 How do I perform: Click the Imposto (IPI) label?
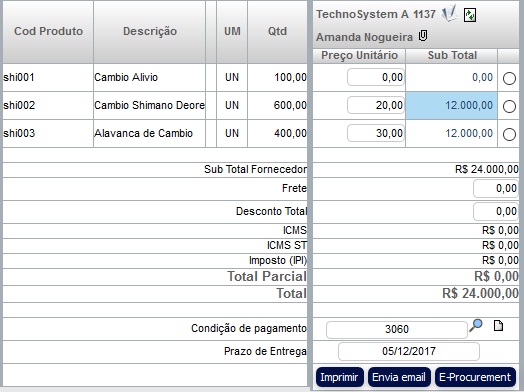[278, 260]
